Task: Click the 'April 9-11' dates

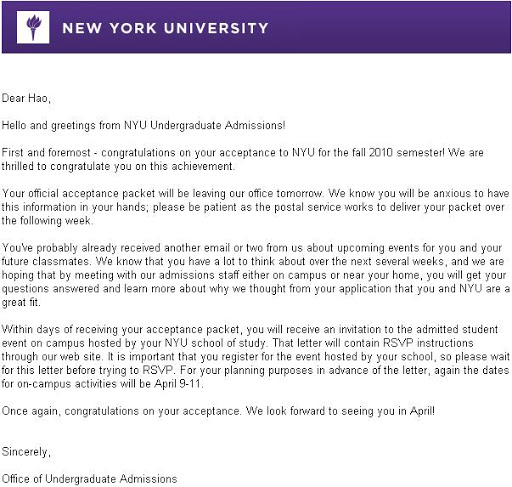Action: (178, 384)
